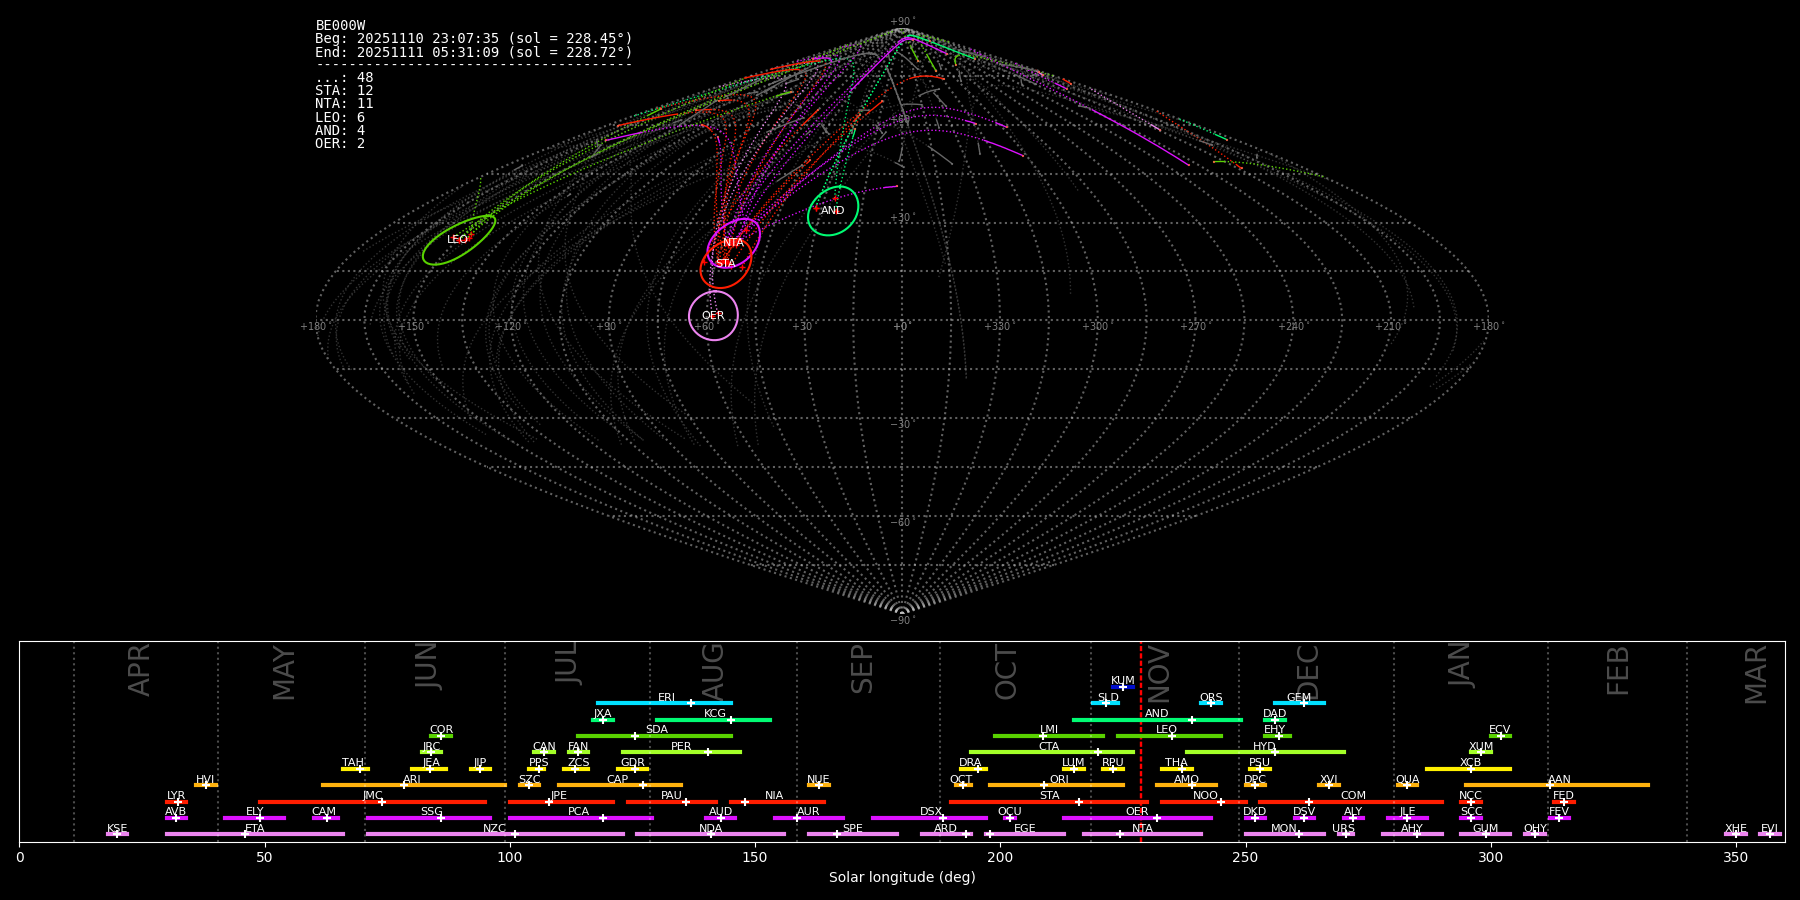Select the long AAN orange bar in timeline
Viewport: 1800px width, 900px height.
[x=1557, y=785]
